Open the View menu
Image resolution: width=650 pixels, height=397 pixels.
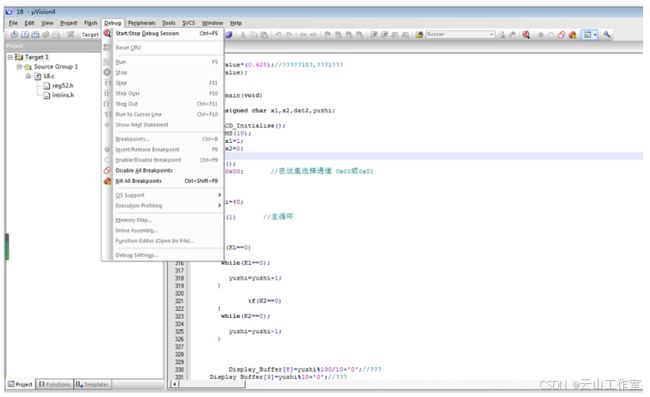pyautogui.click(x=47, y=23)
